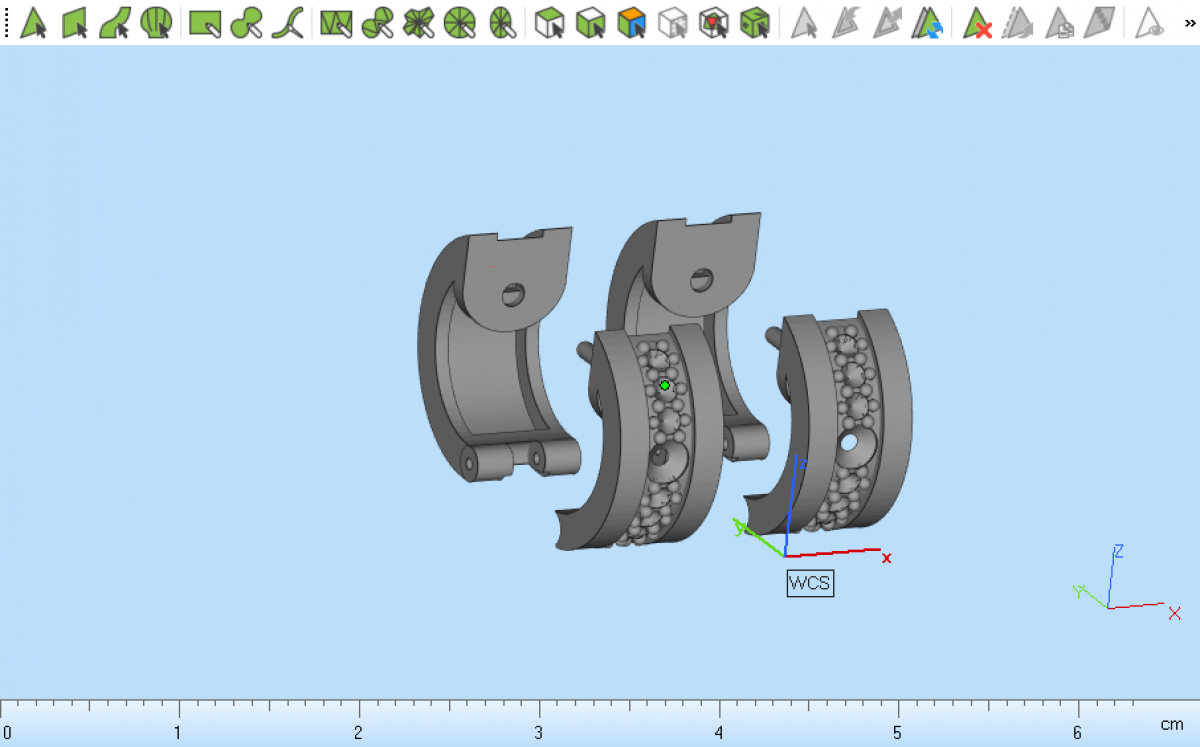Select the Mark Shell tool
The height and width of the screenshot is (747, 1200).
[x=155, y=22]
